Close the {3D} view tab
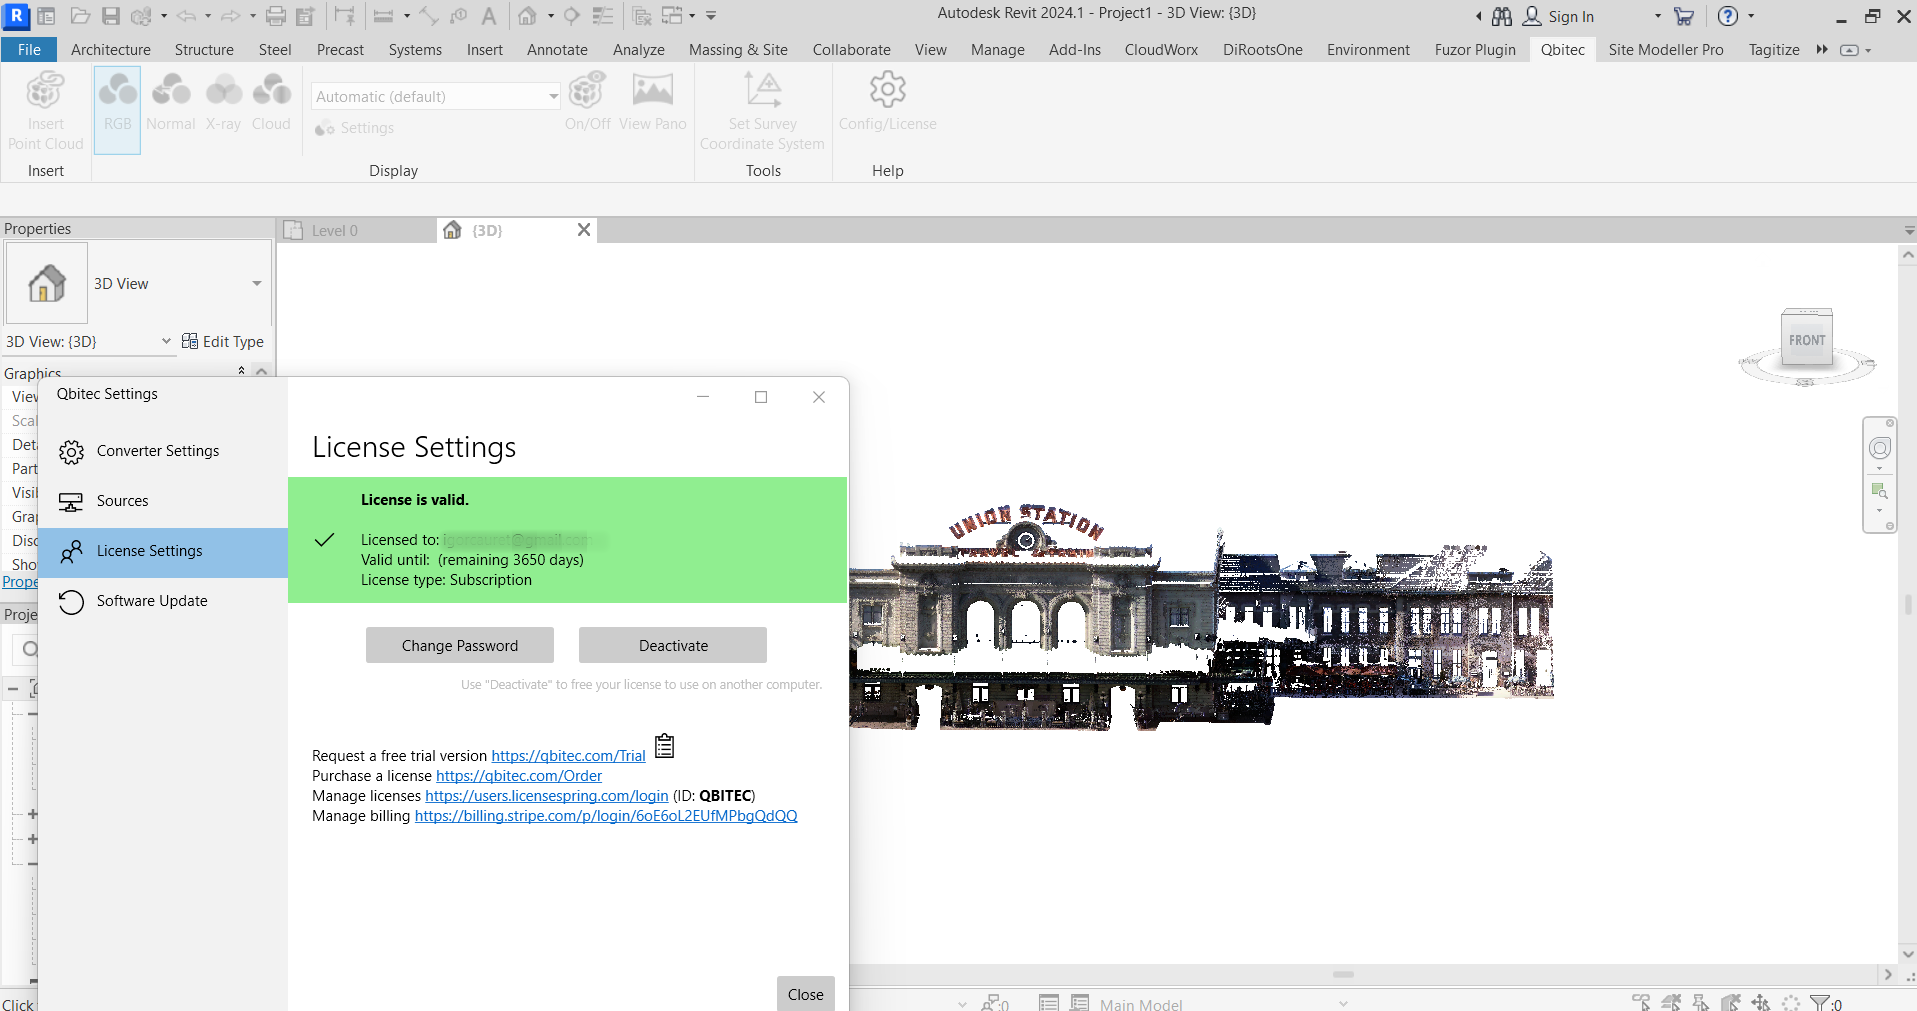This screenshot has width=1917, height=1011. tap(584, 230)
